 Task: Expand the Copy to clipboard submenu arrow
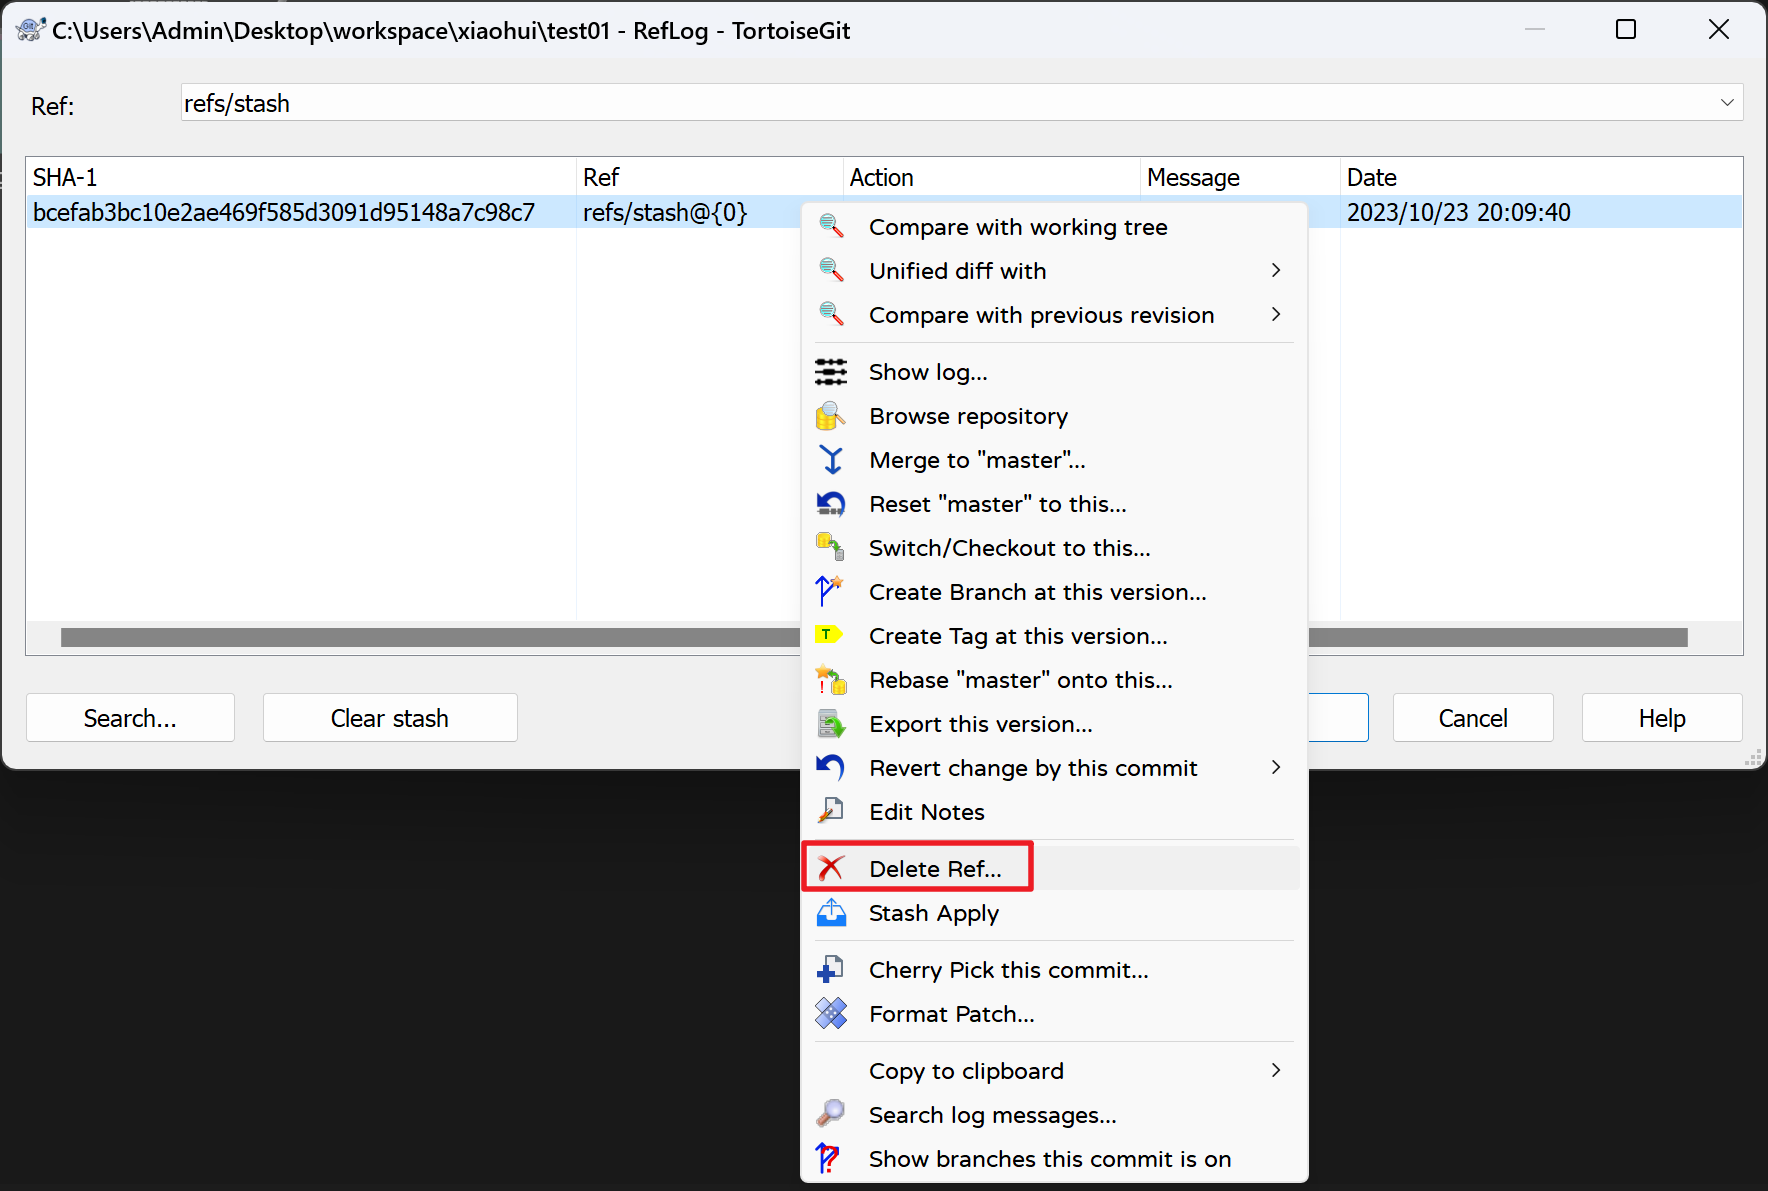tap(1276, 1070)
